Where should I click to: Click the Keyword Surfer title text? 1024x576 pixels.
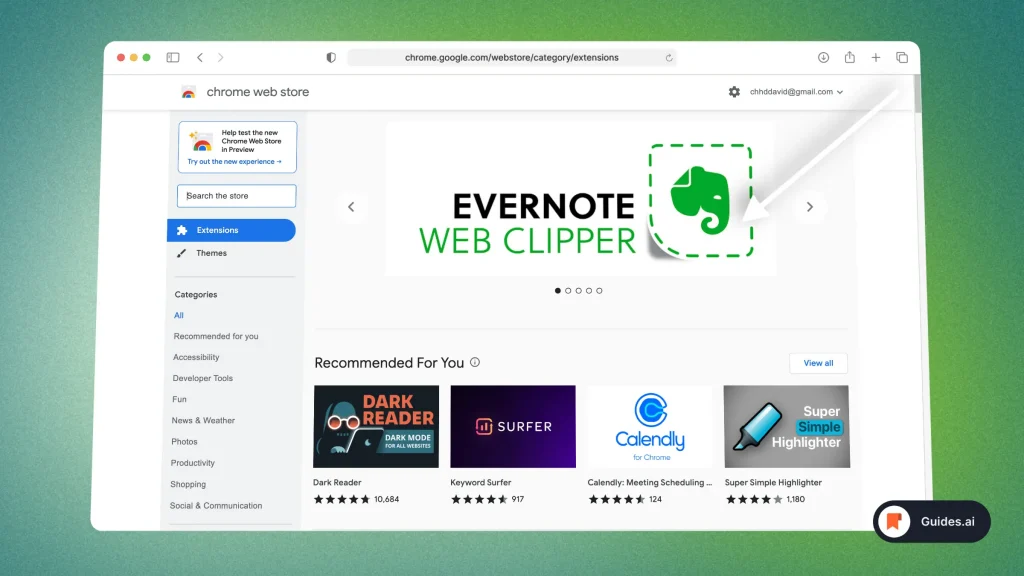[481, 483]
